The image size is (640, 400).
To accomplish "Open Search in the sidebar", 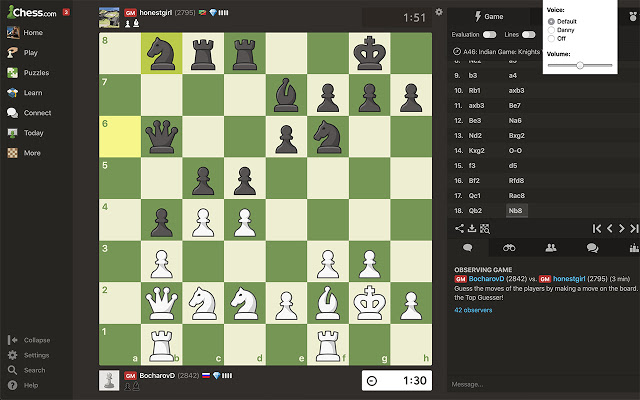I will click(27, 370).
